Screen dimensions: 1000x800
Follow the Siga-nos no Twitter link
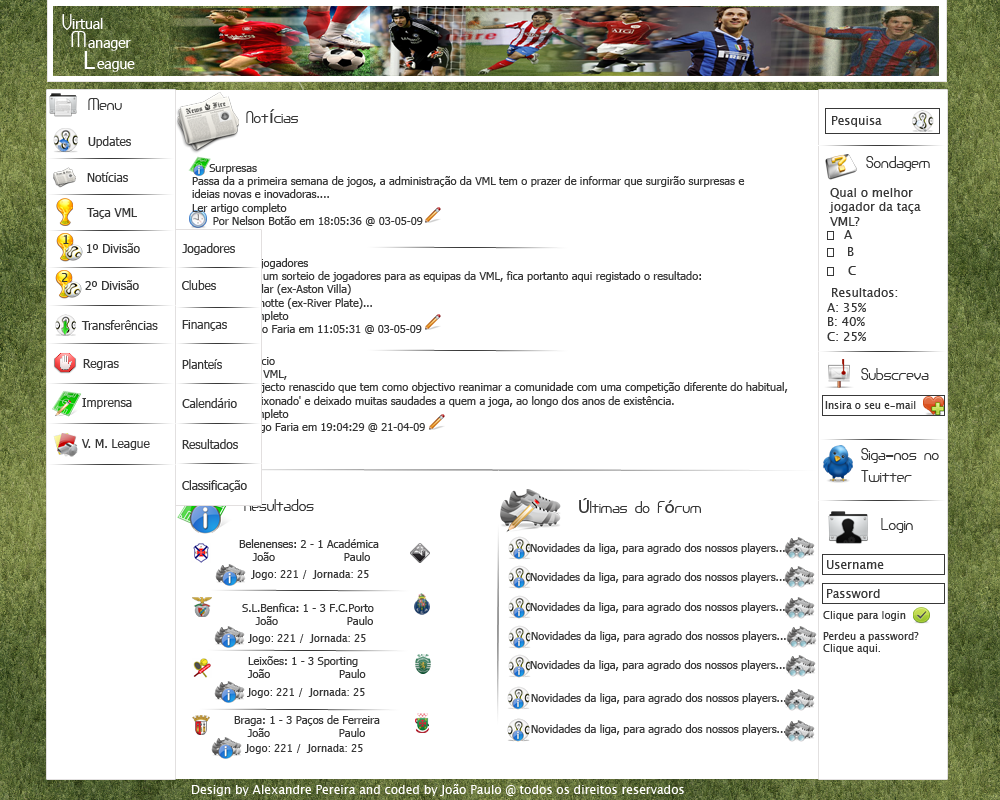[900, 466]
